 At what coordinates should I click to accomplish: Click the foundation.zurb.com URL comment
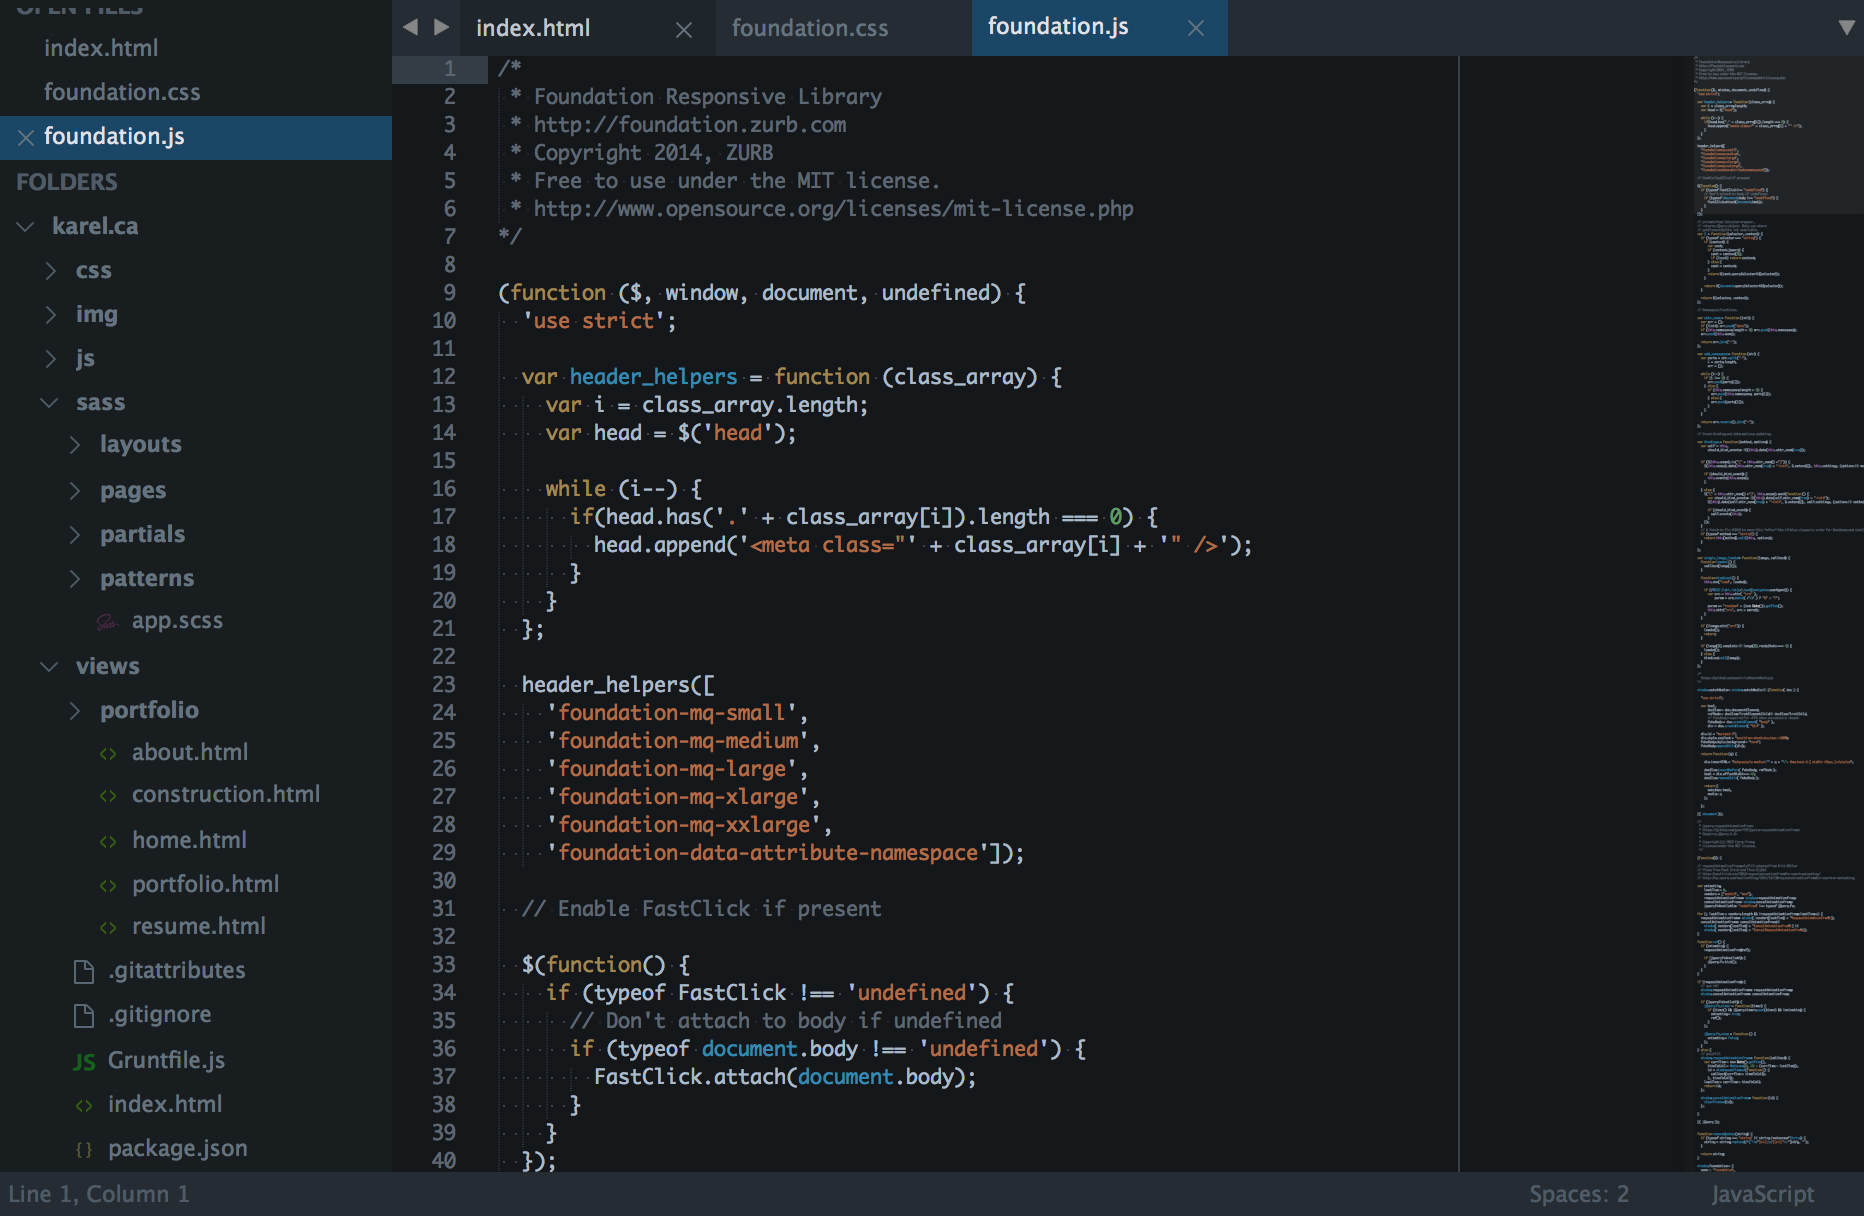click(x=690, y=124)
